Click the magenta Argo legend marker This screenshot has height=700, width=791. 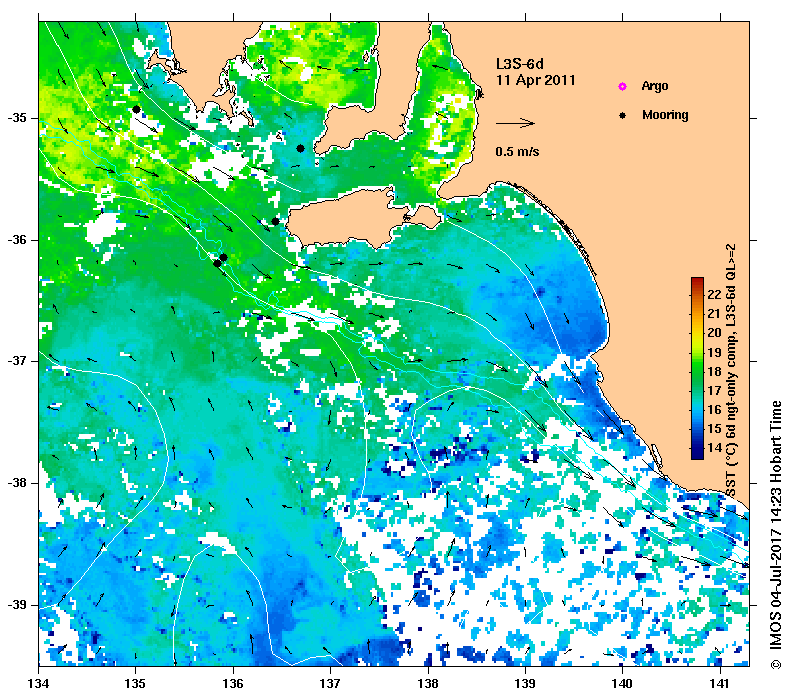[x=623, y=86]
